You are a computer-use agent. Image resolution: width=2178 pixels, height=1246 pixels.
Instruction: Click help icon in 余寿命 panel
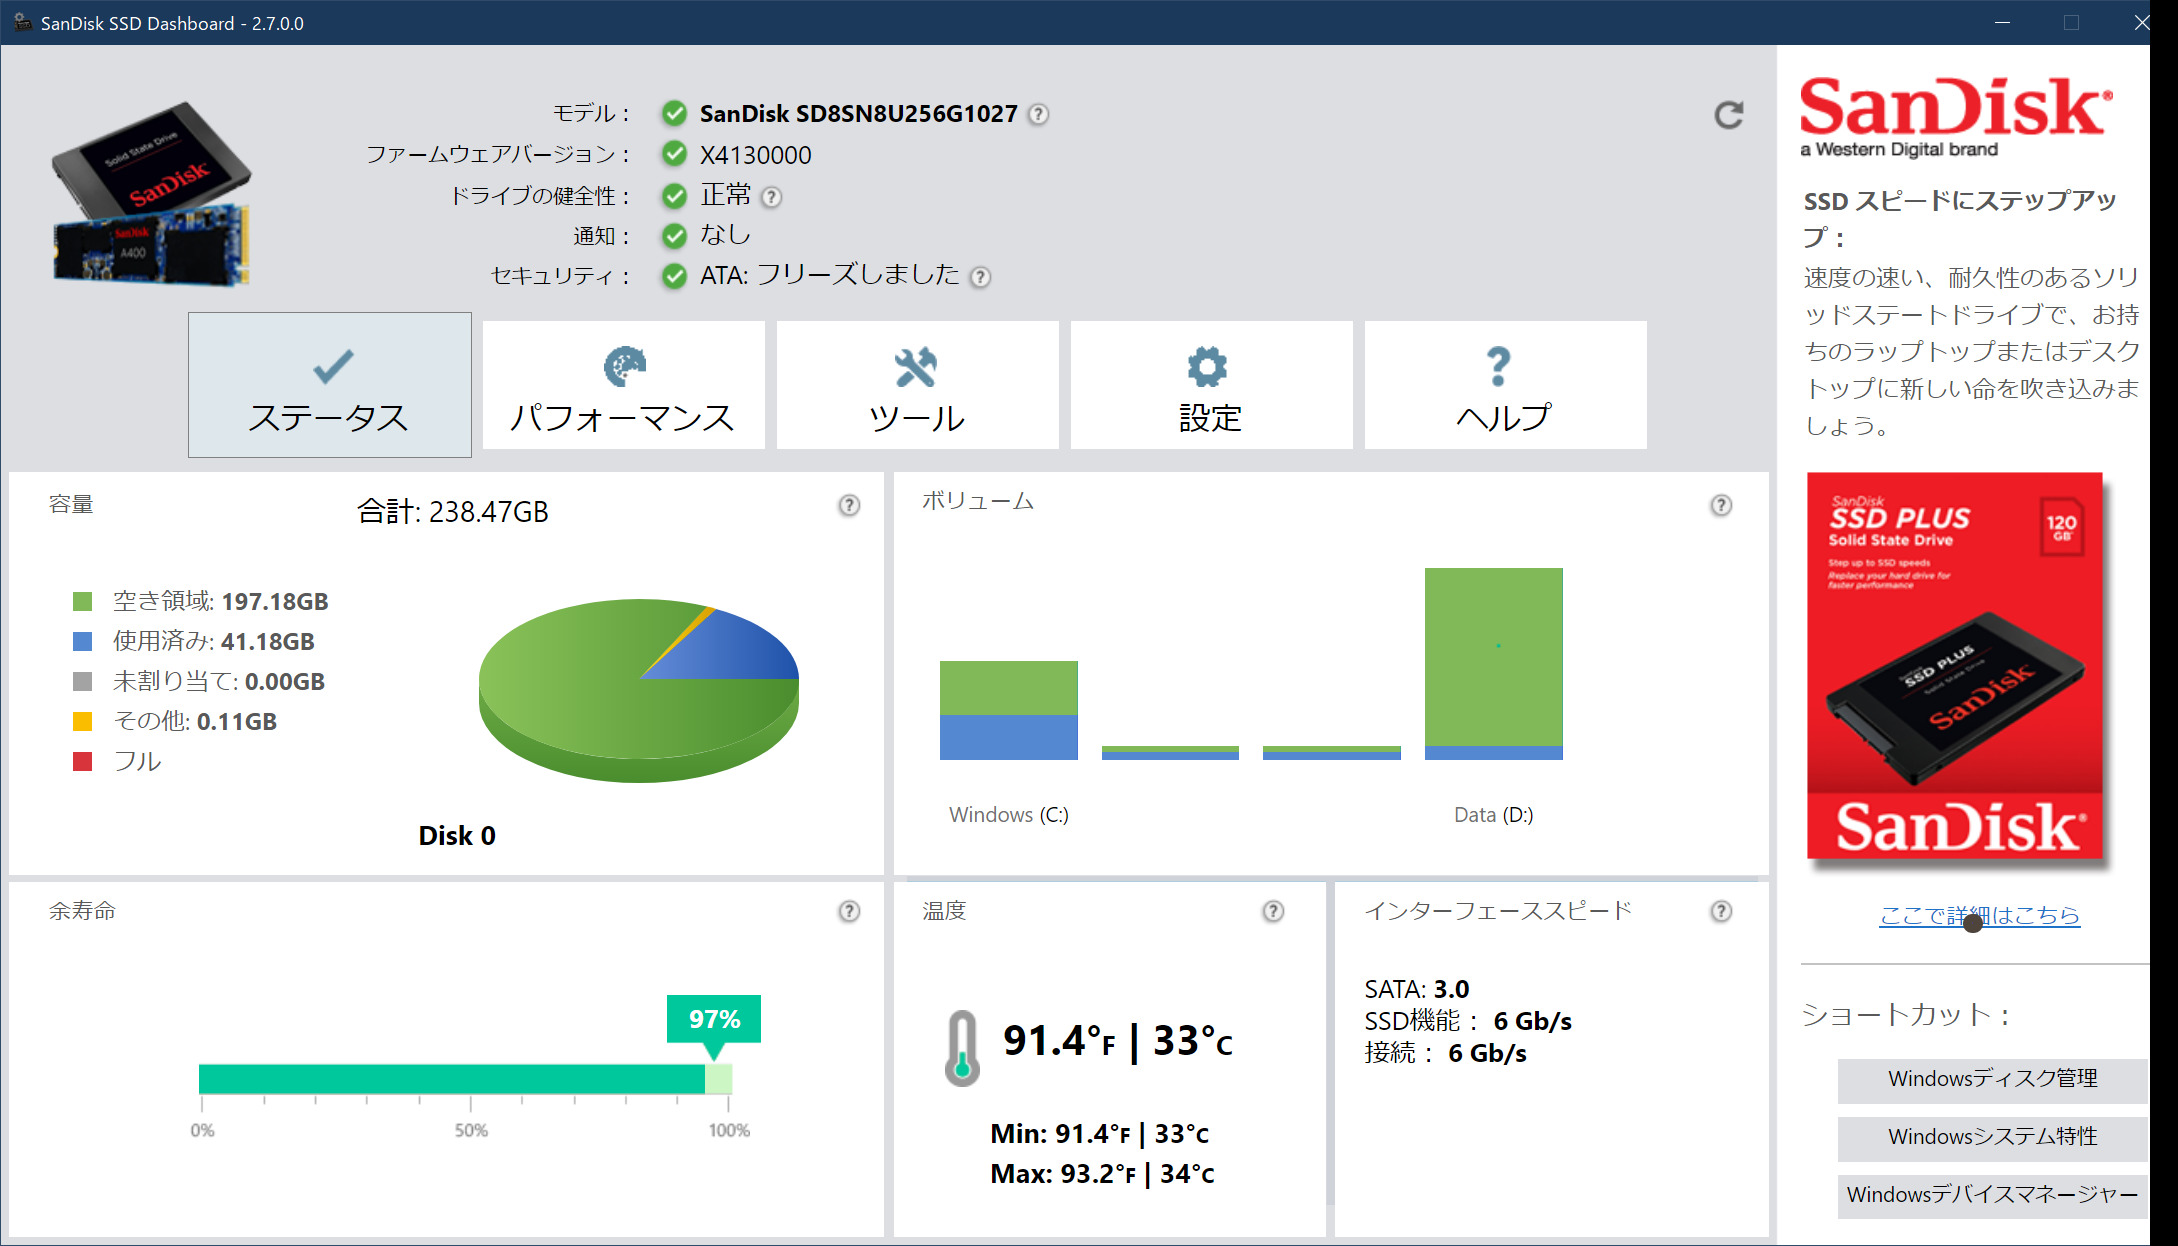pyautogui.click(x=849, y=911)
